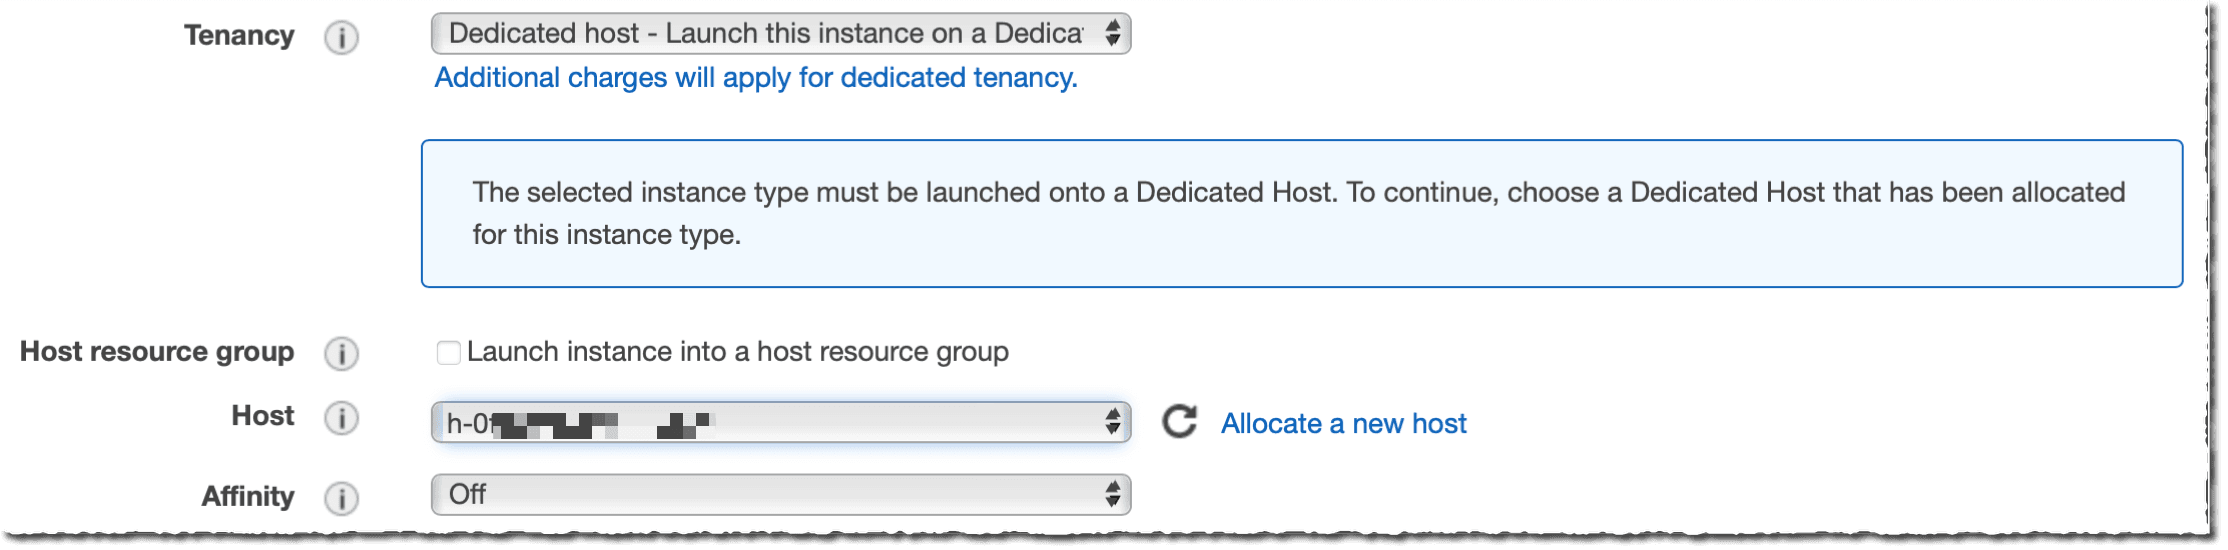Viewport: 2228px width, 550px height.
Task: Click the Affinity field label
Action: [248, 496]
